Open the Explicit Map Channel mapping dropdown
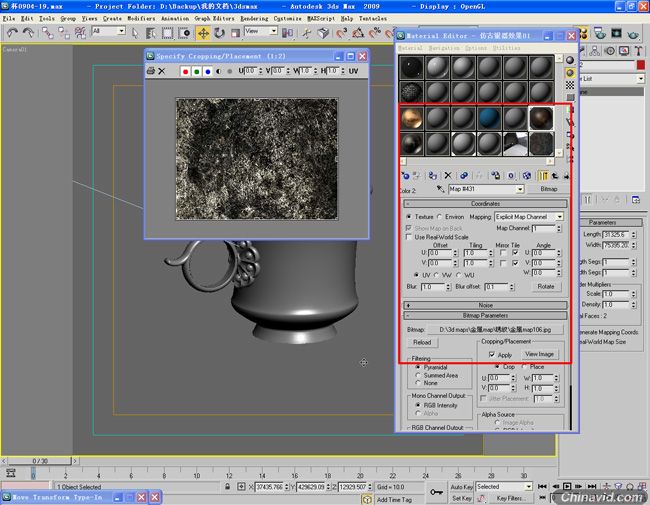Screen dimensions: 650x505 click(560, 217)
